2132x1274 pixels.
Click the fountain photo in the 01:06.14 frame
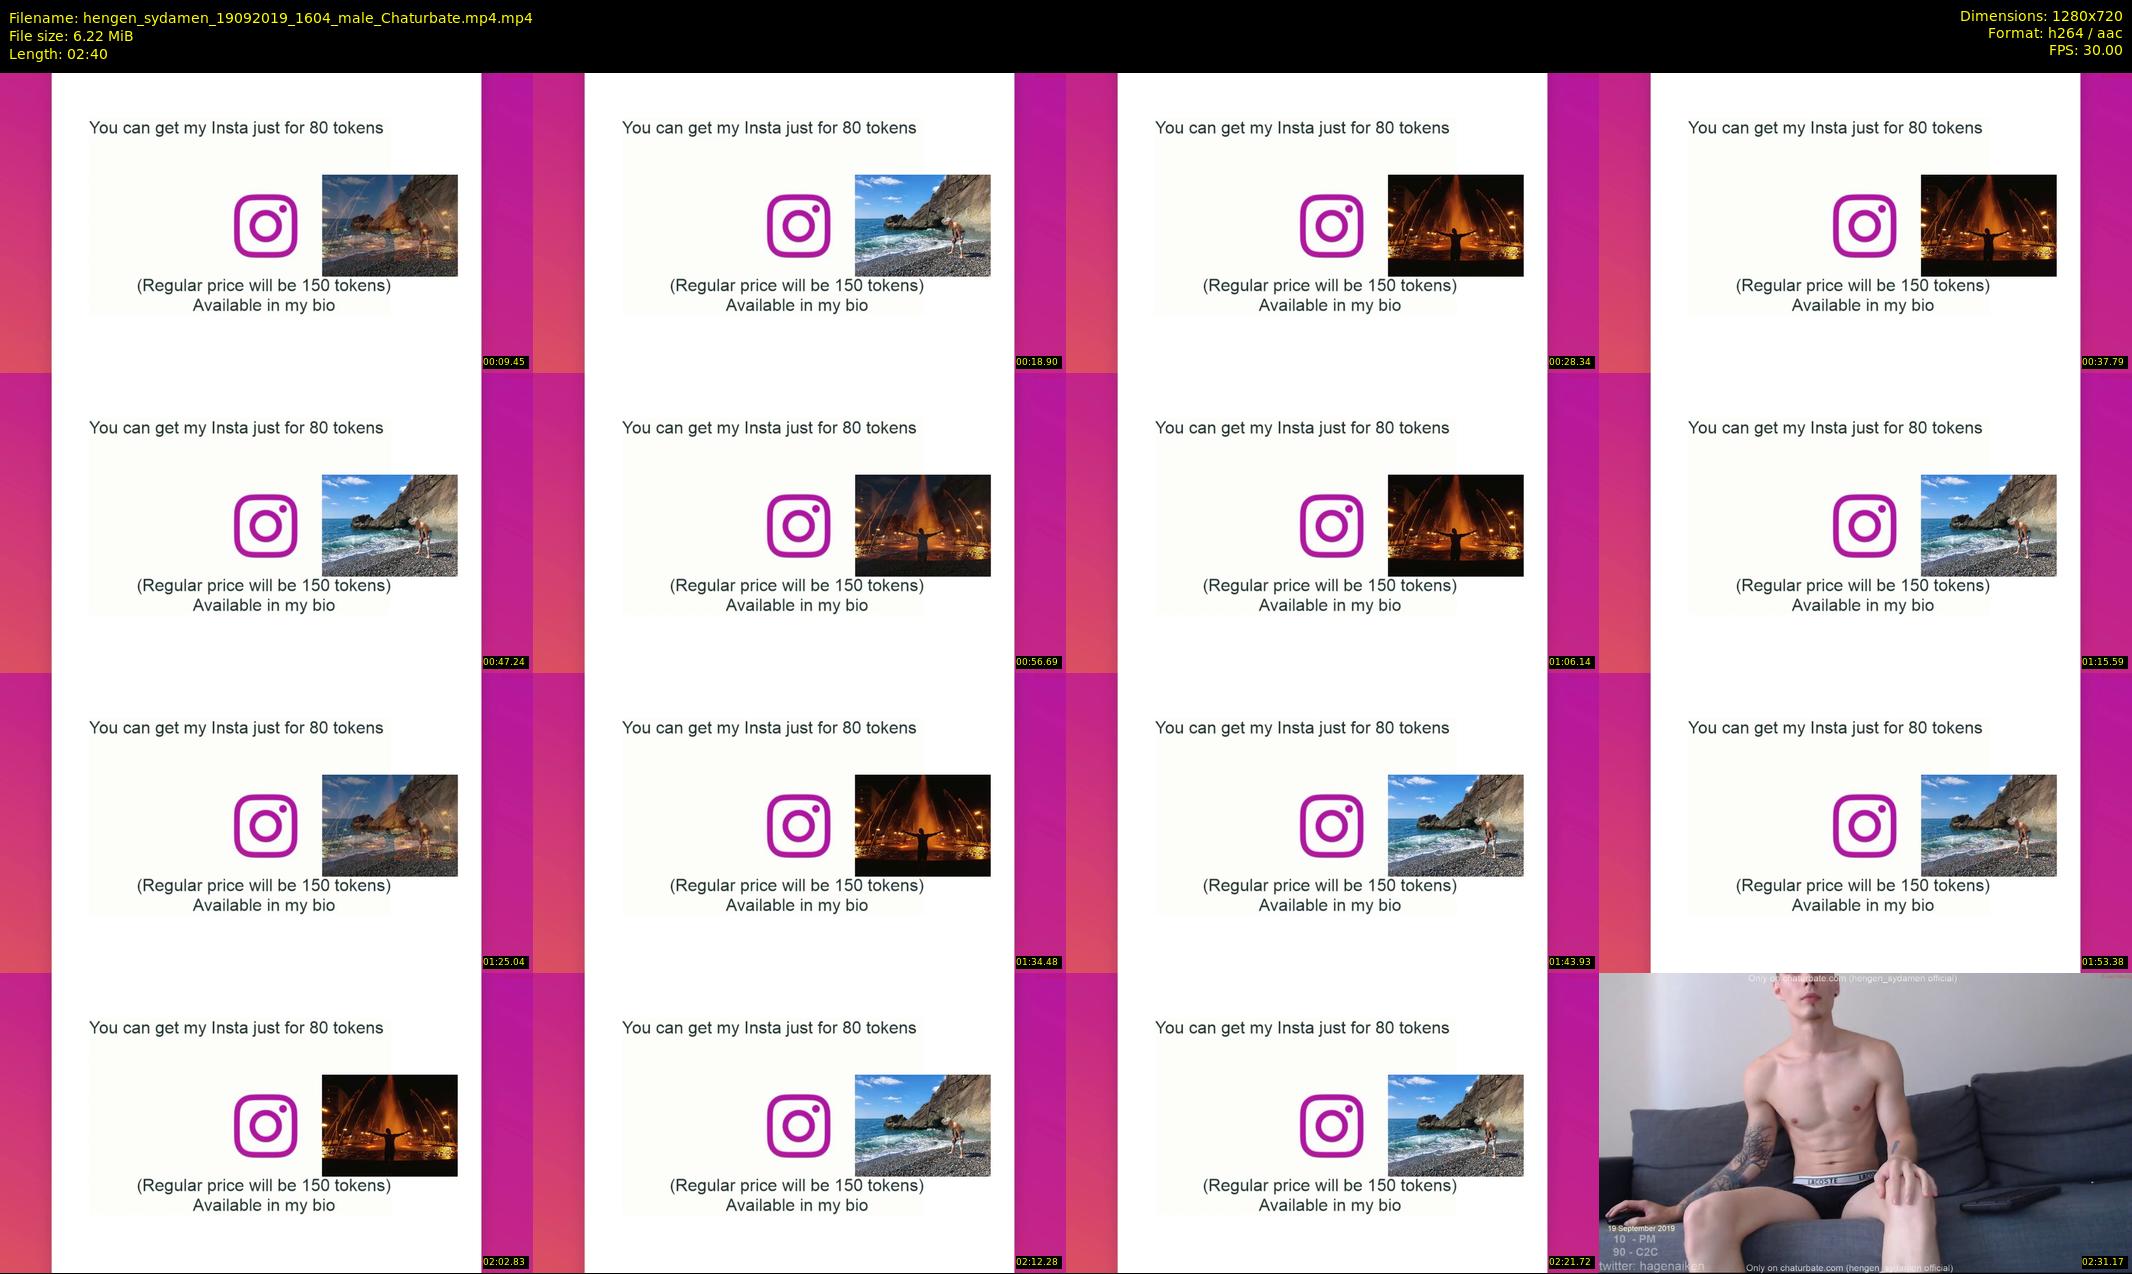1456,526
